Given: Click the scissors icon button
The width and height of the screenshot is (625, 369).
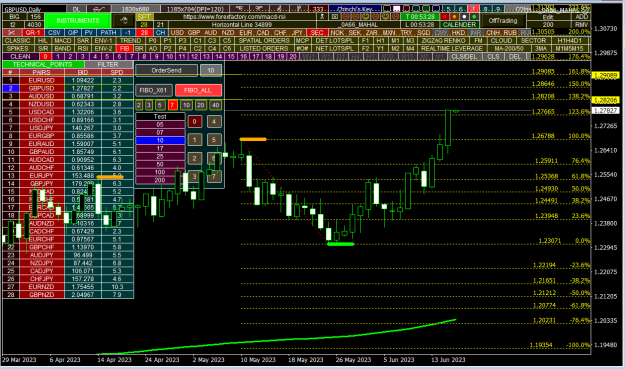Looking at the screenshot, I should point(12,33).
